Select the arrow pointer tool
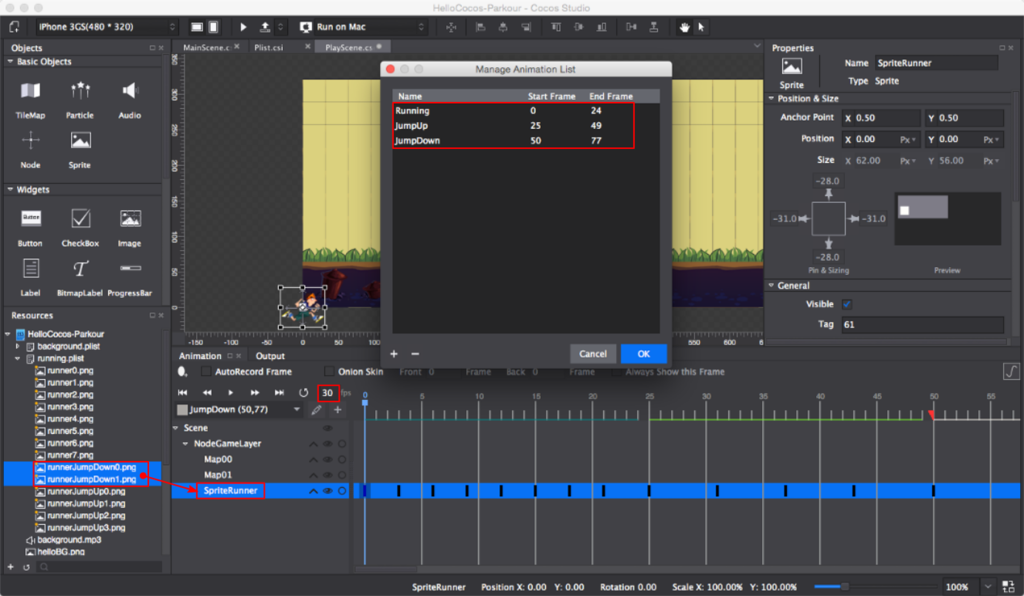The height and width of the screenshot is (596, 1024). click(x=701, y=27)
